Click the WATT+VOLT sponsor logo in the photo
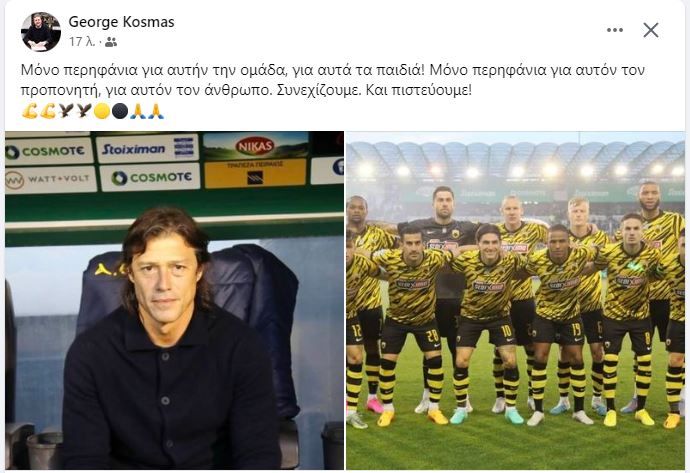 pos(50,180)
